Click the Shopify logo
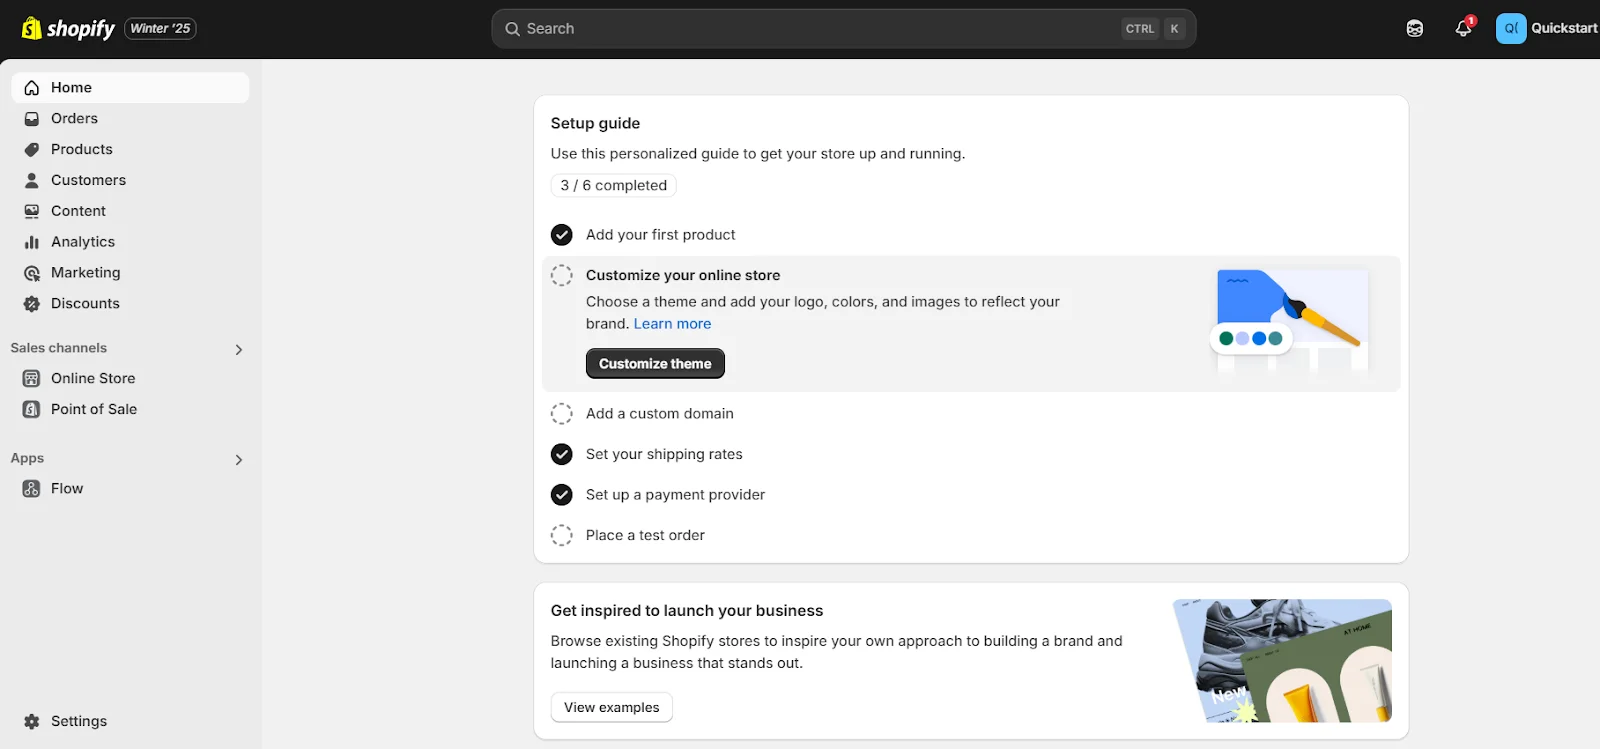 [x=68, y=29]
